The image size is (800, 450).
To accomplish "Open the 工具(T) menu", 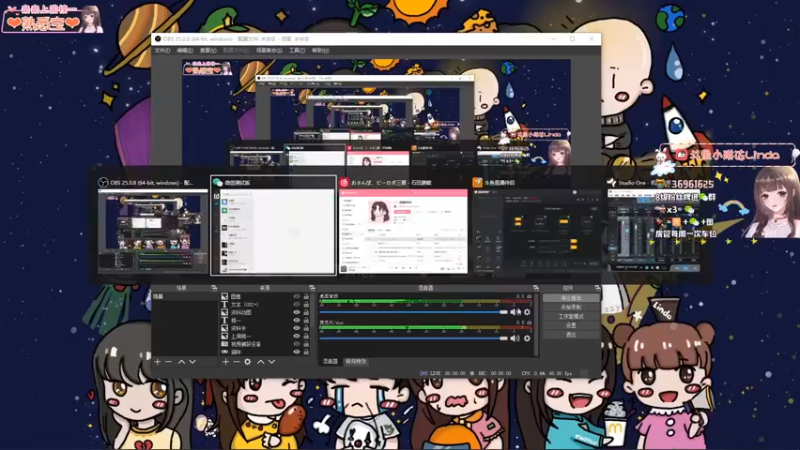I will coord(297,51).
